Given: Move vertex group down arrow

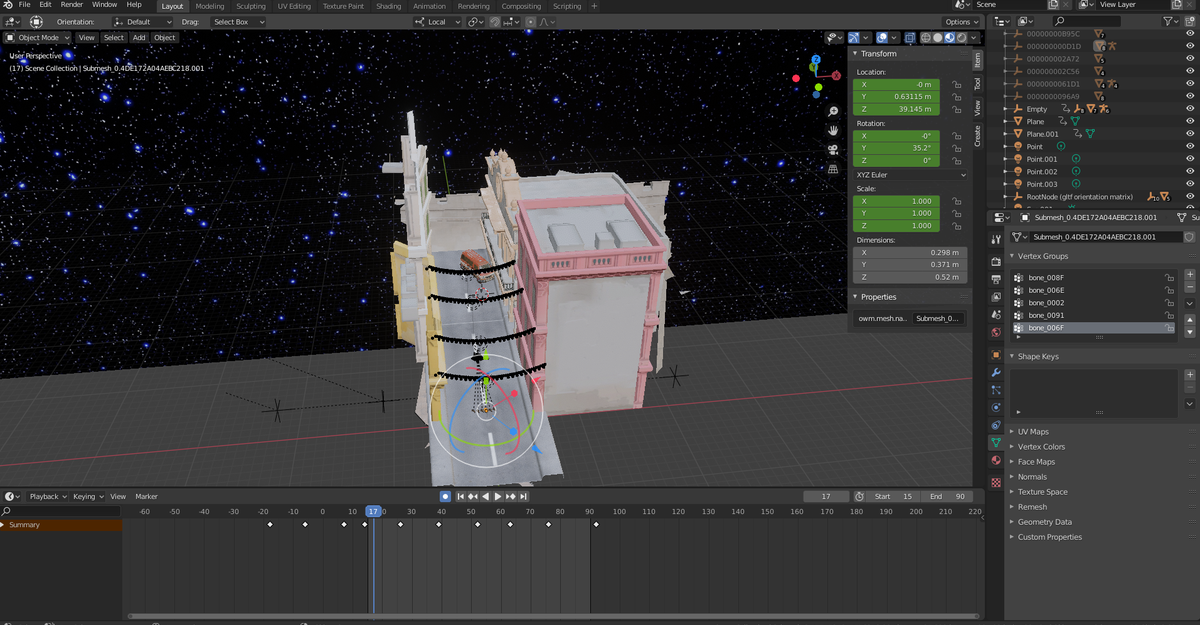Looking at the screenshot, I should (1190, 331).
